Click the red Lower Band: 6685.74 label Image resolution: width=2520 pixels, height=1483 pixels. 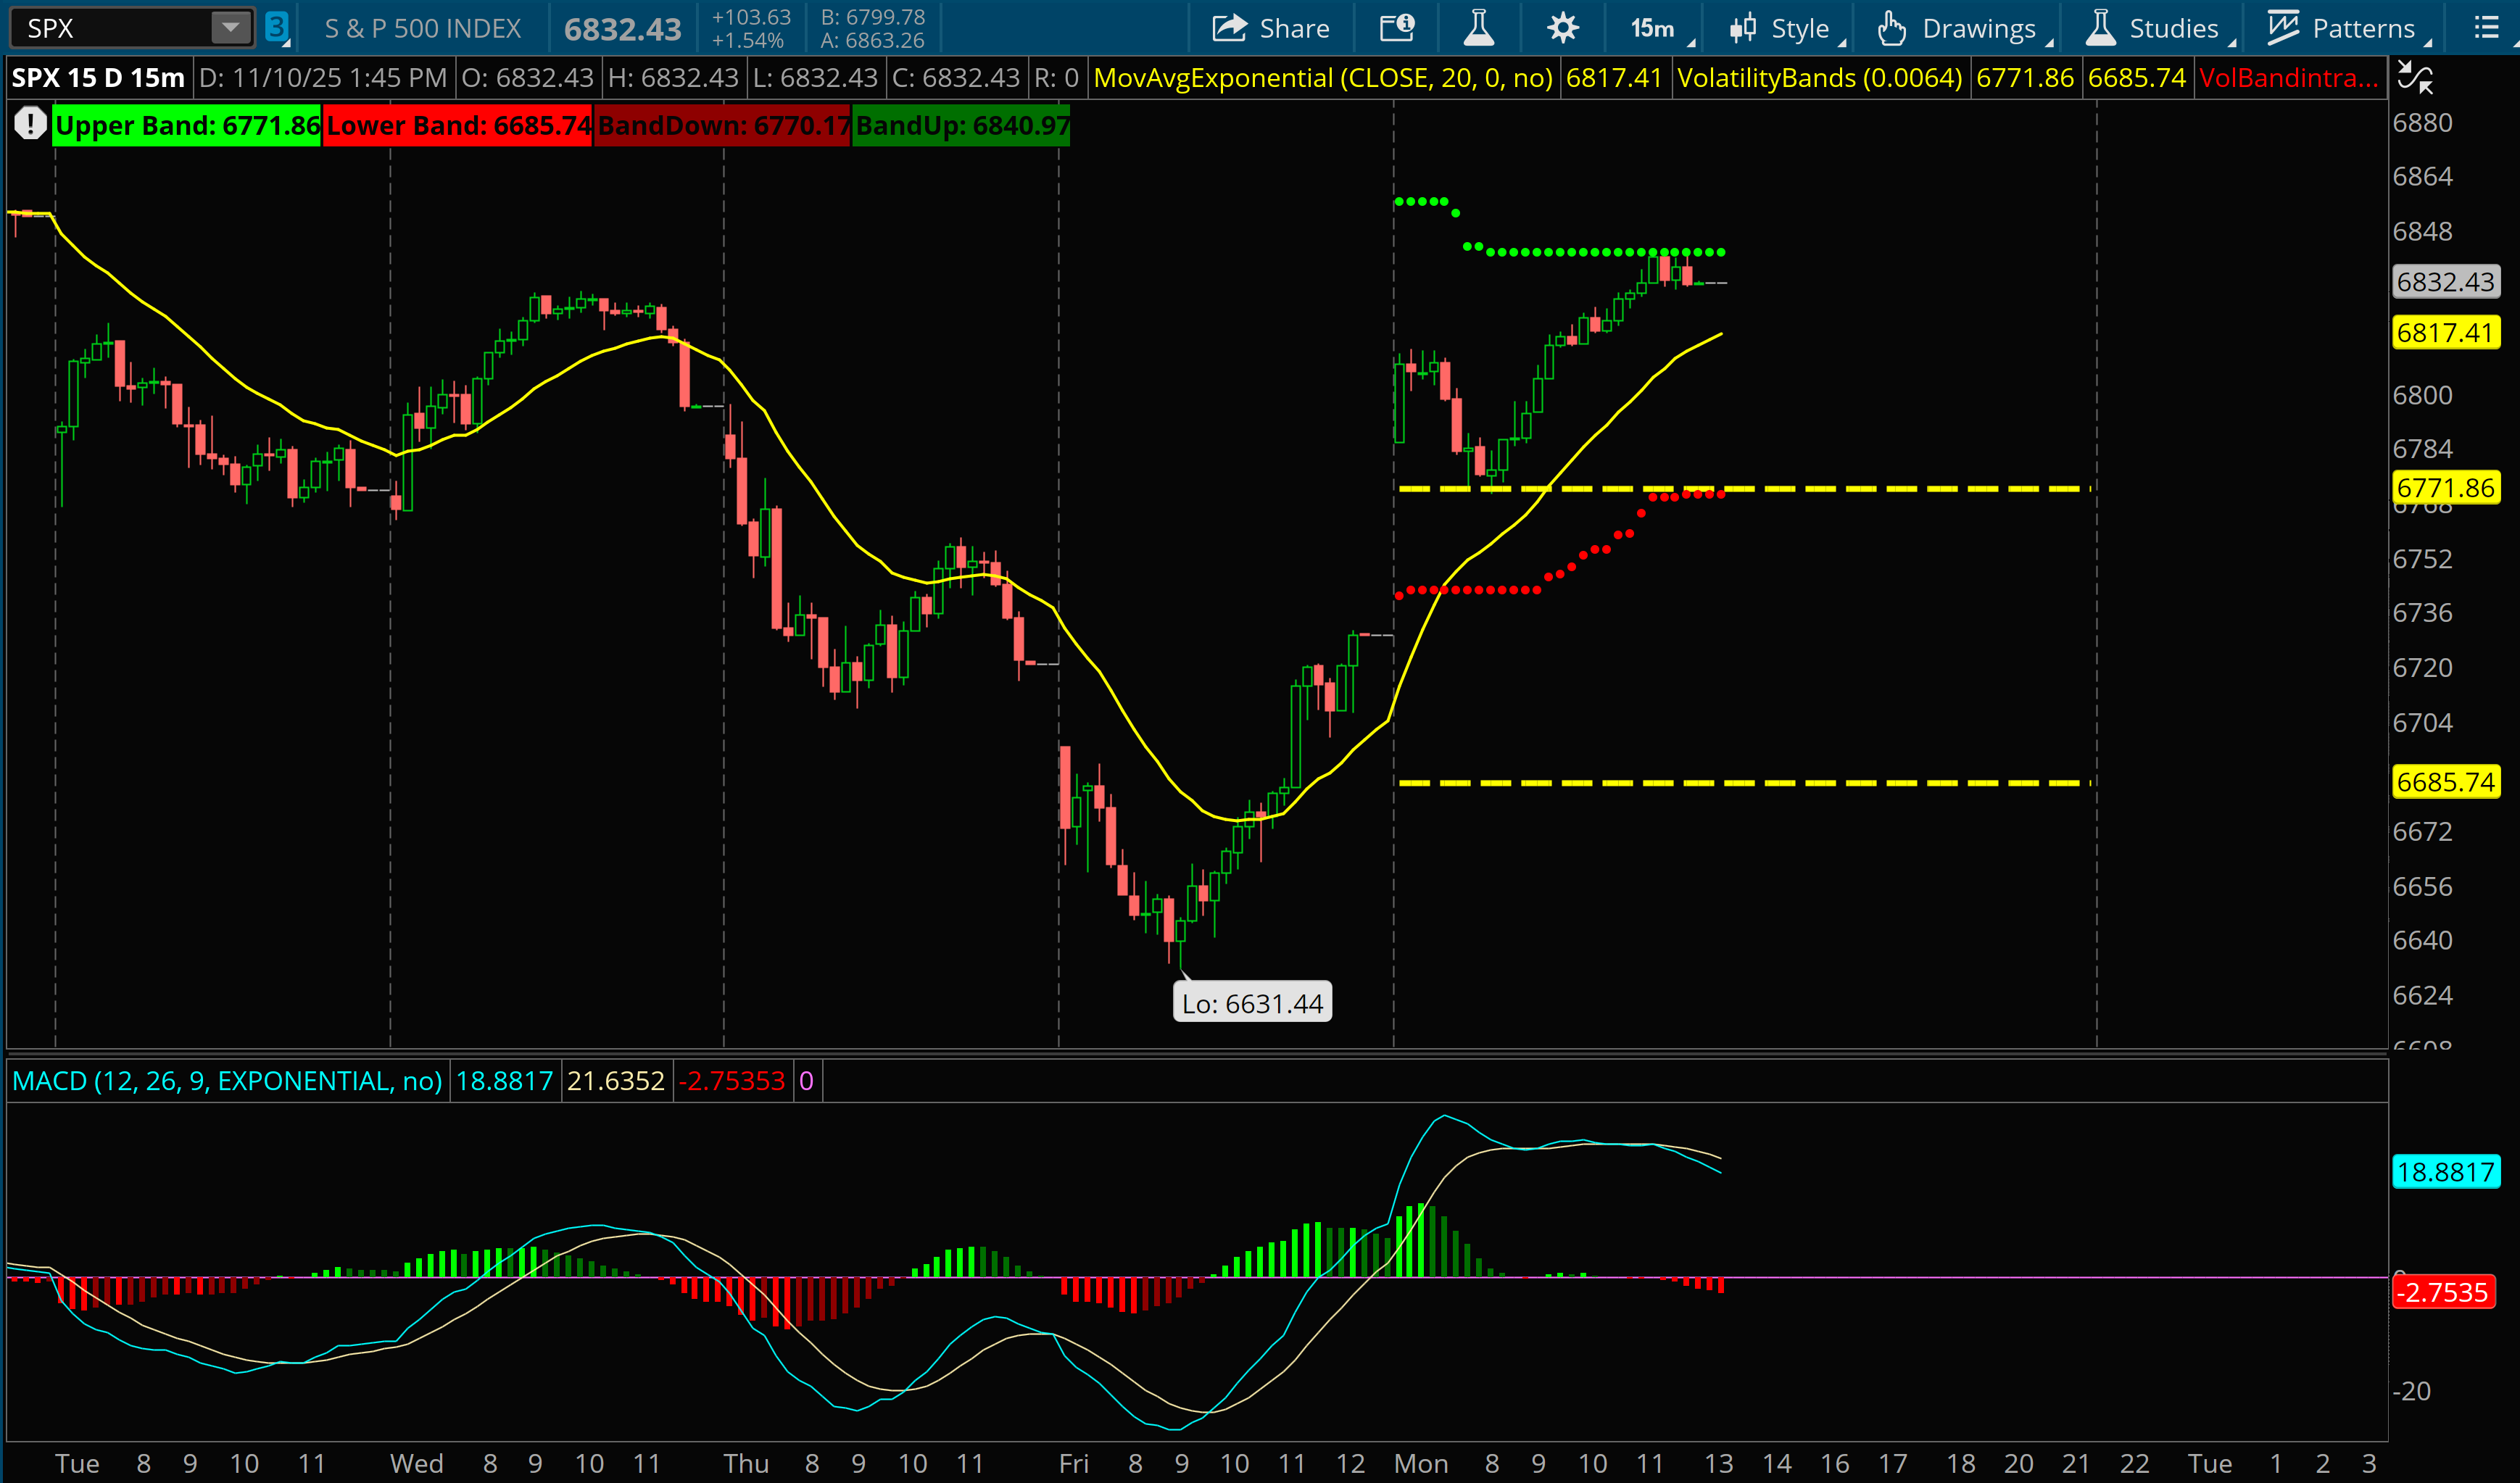458,125
